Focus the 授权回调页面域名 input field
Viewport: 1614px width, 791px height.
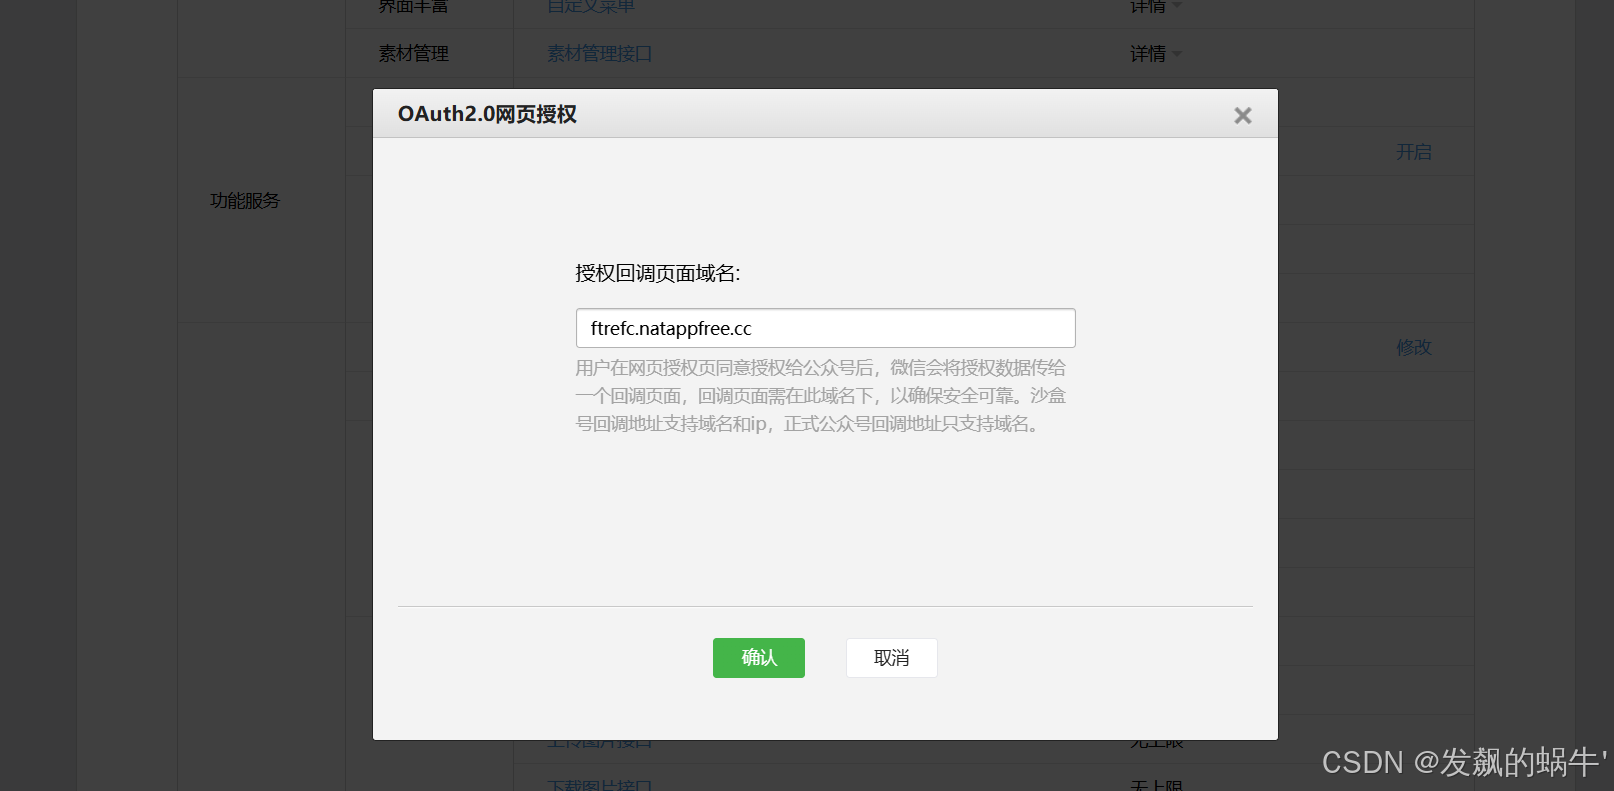coord(826,328)
